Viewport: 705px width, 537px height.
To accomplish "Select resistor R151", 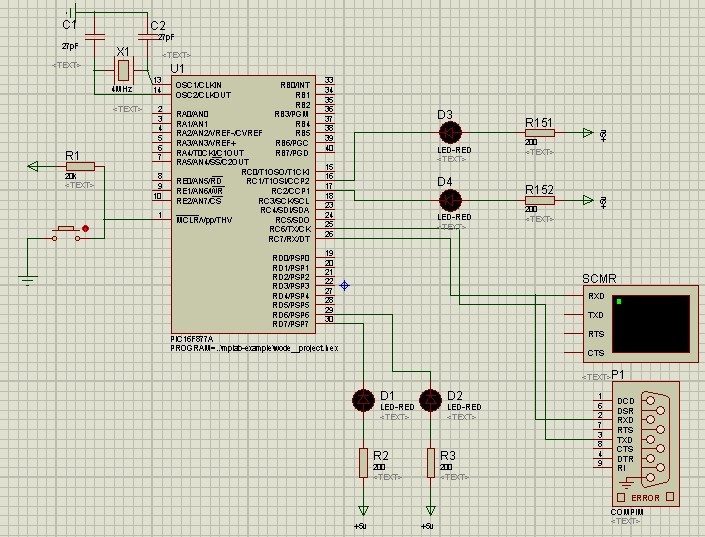I will coord(540,133).
